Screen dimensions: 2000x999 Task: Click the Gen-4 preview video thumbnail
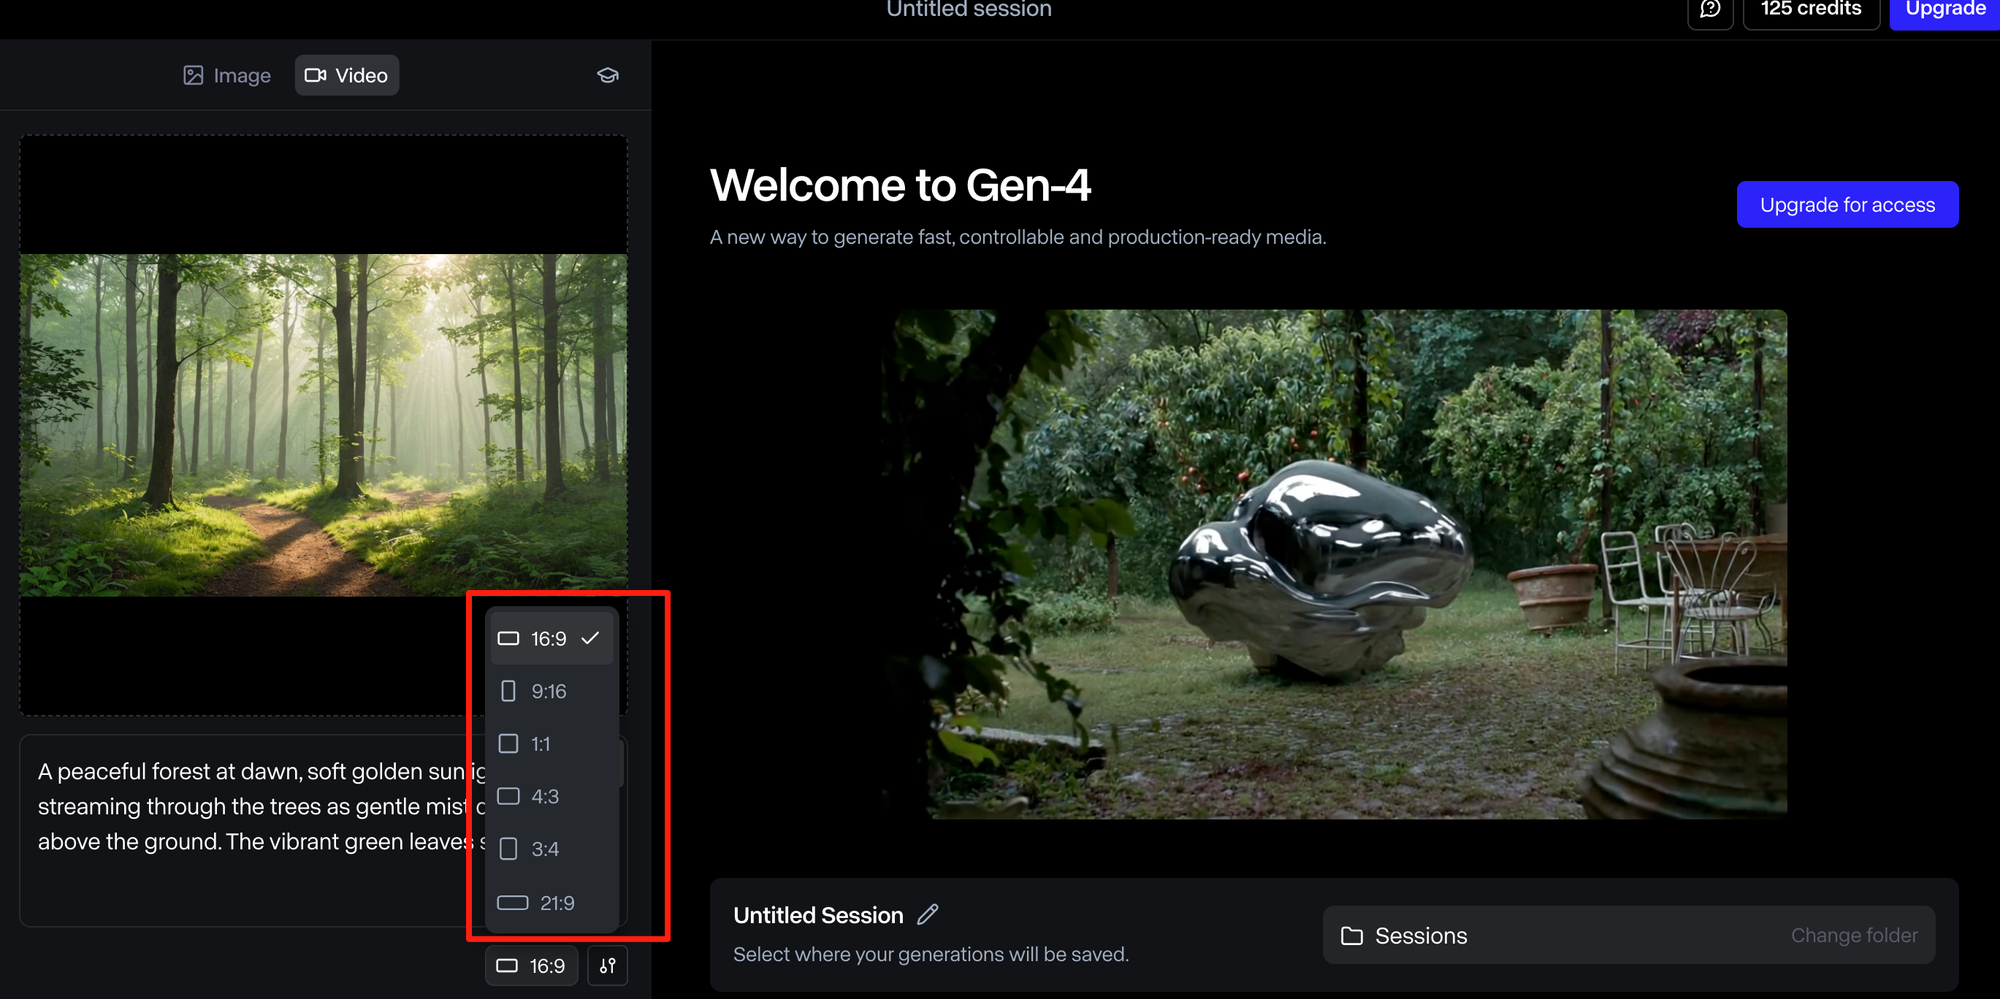pos(1334,564)
